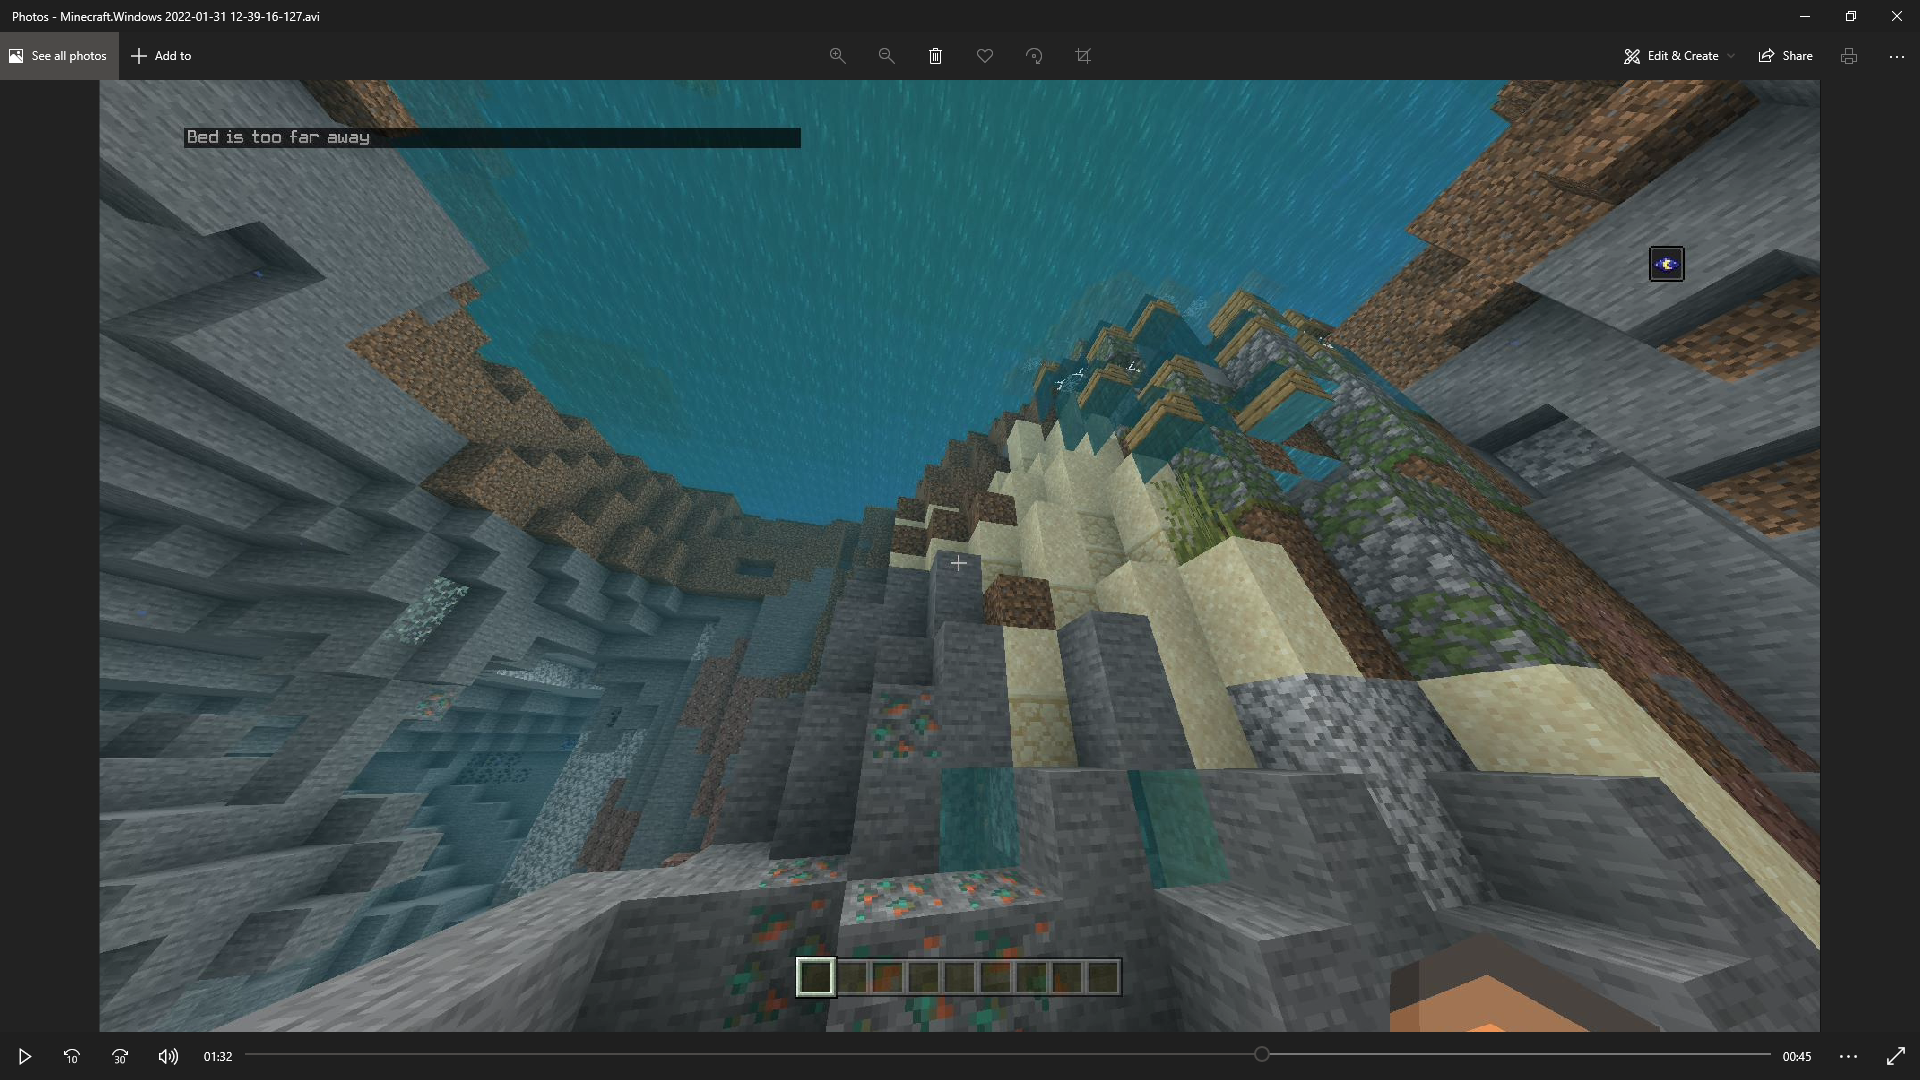Click the Minecraft status effect icon overlay

[x=1666, y=264]
